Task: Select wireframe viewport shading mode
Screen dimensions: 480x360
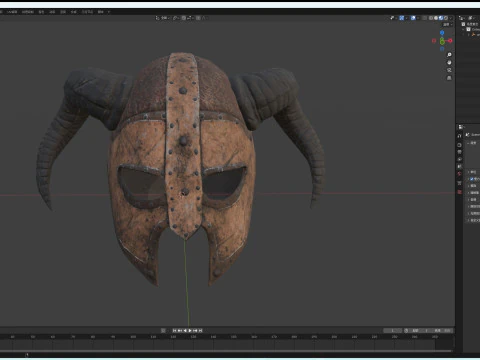Action: click(x=431, y=18)
